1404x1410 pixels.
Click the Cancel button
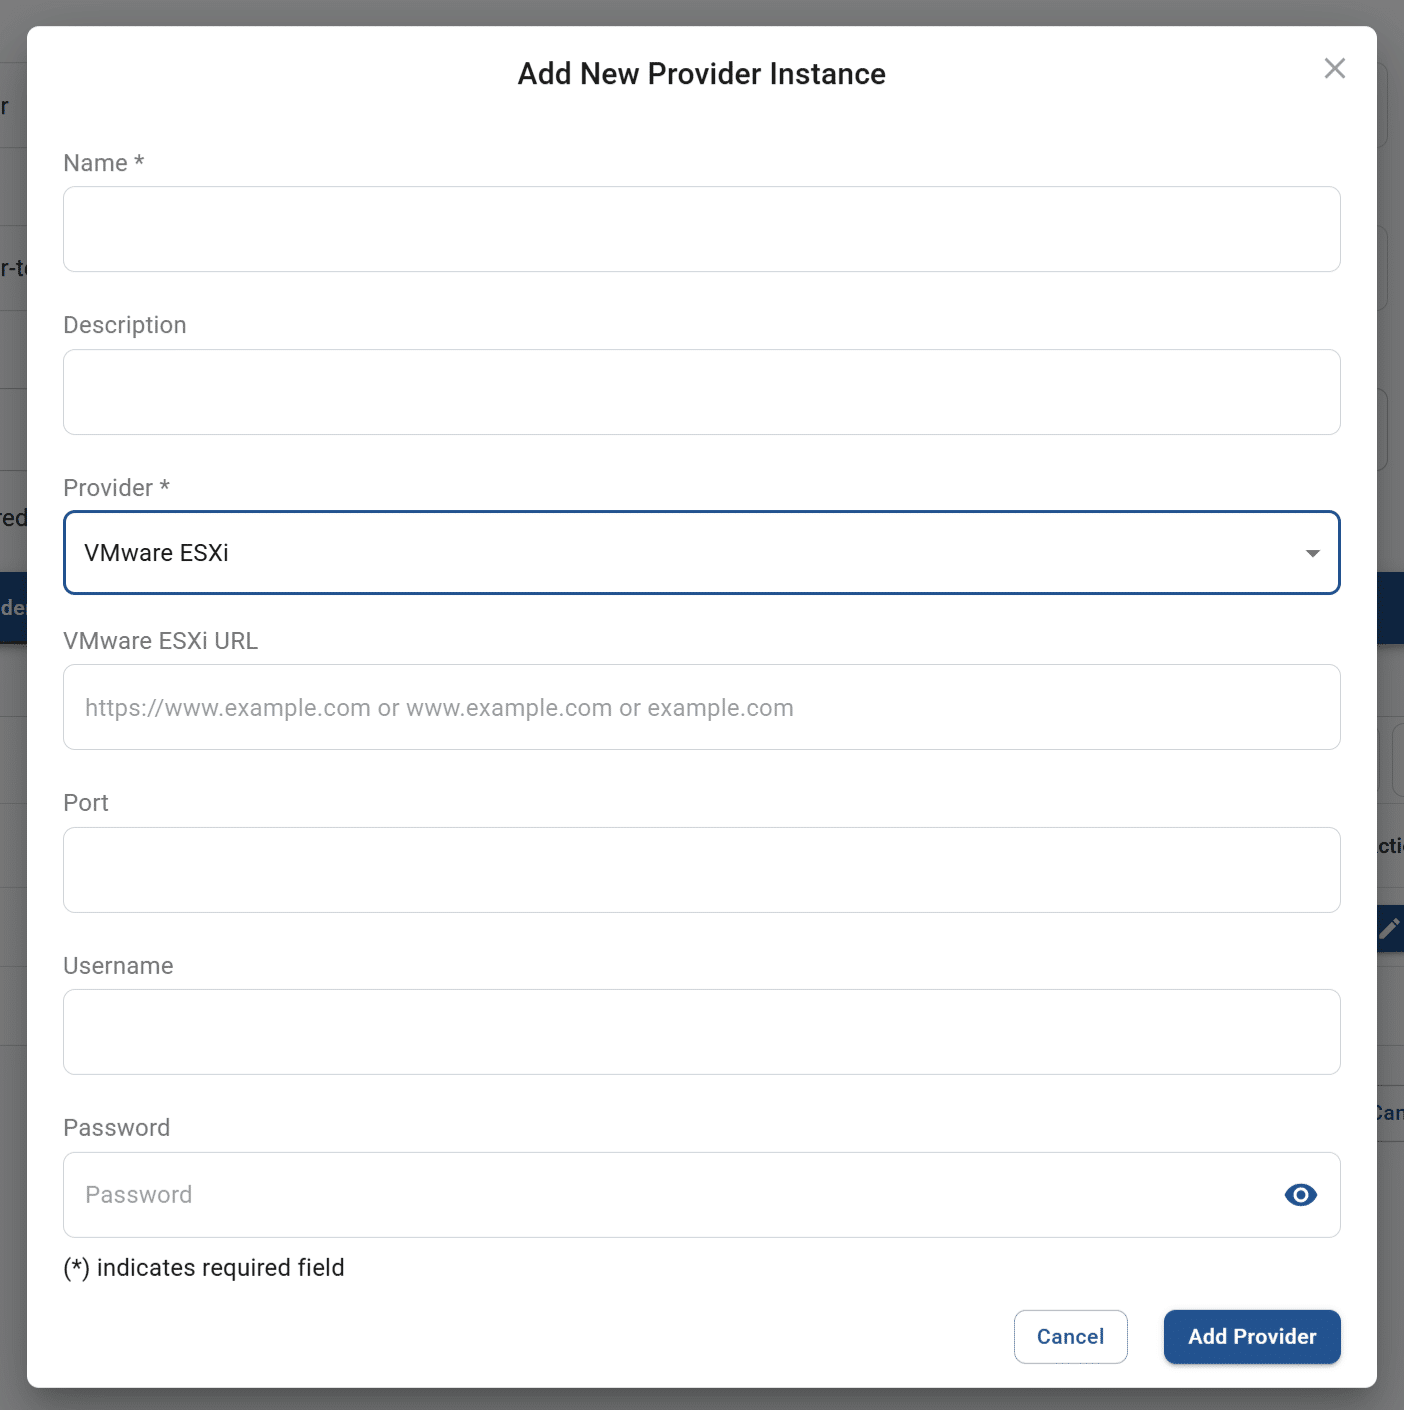pyautogui.click(x=1070, y=1336)
